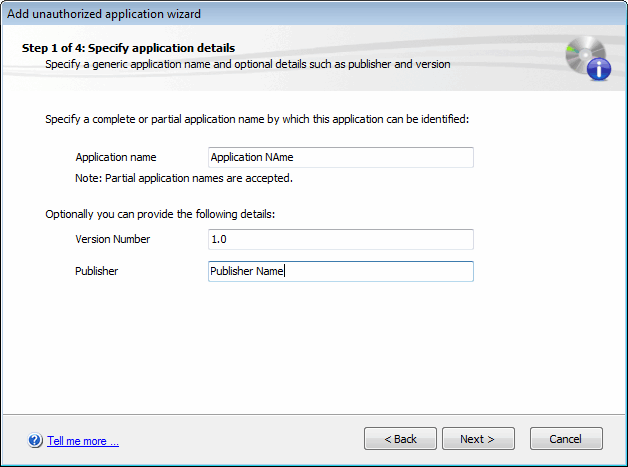Click the 'Specify a complete or partial' instruction
The image size is (628, 467).
click(257, 119)
